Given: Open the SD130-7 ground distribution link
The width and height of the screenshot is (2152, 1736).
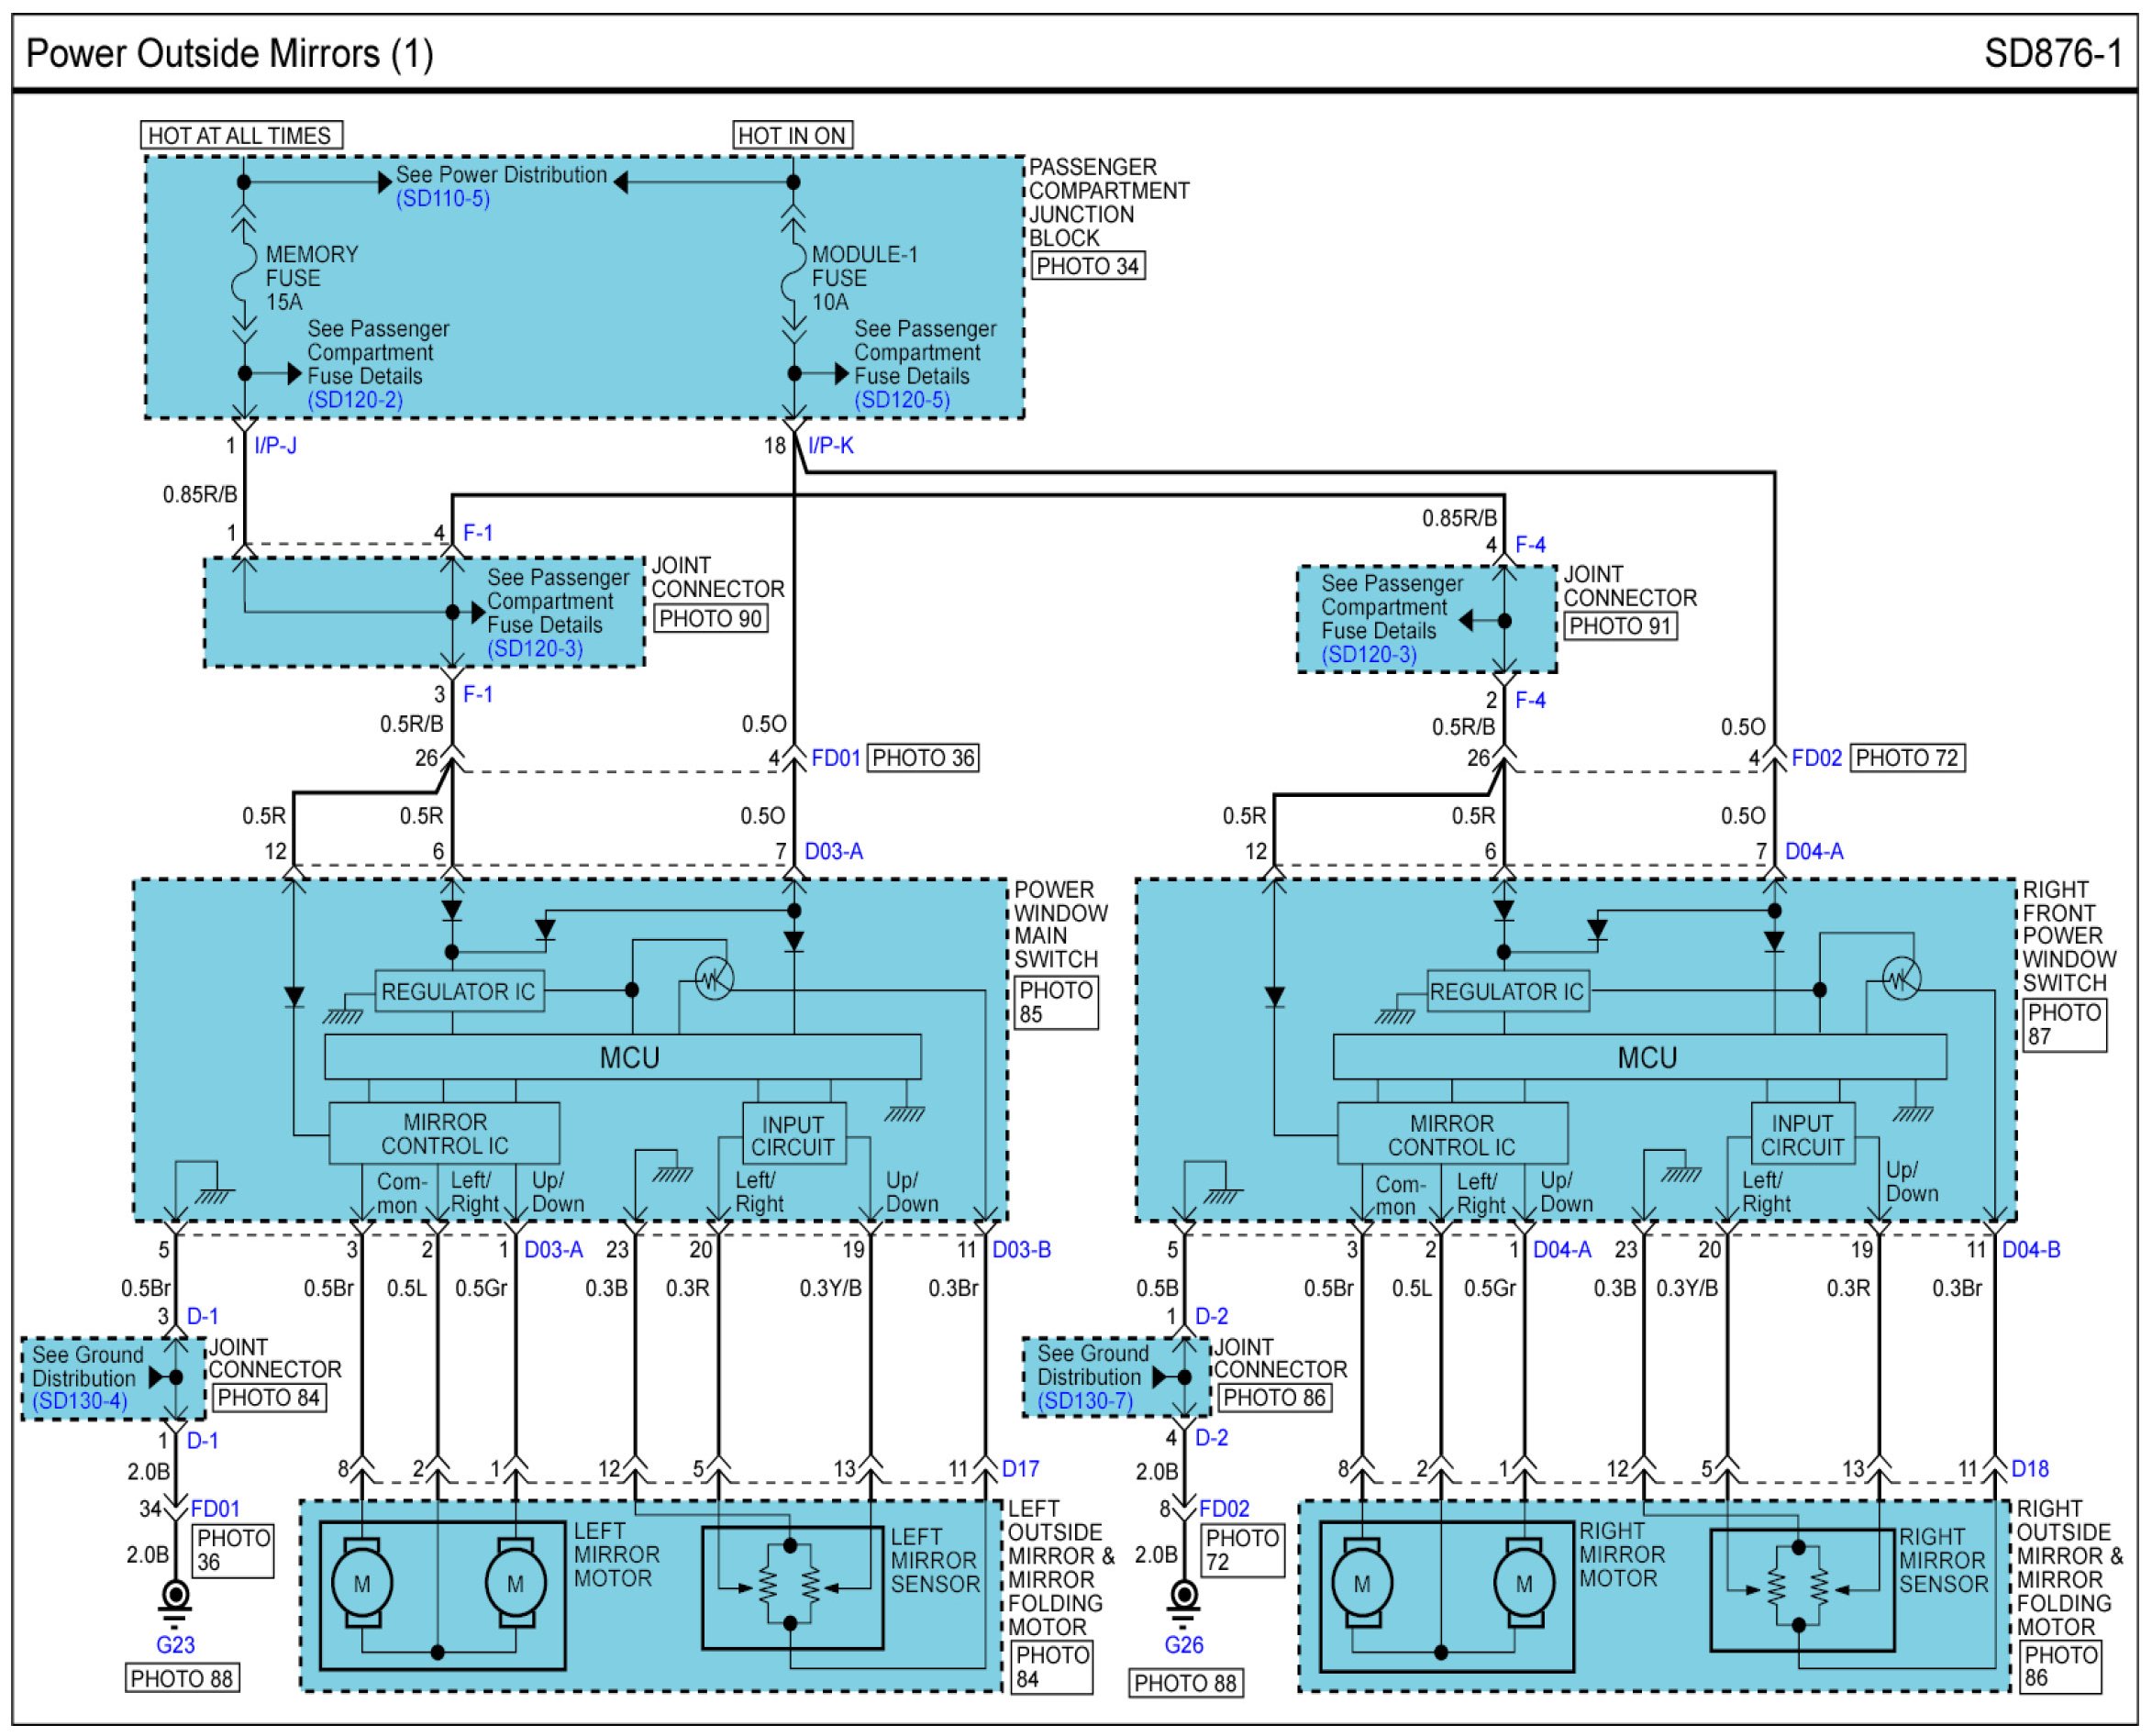Looking at the screenshot, I should pos(1085,1401).
